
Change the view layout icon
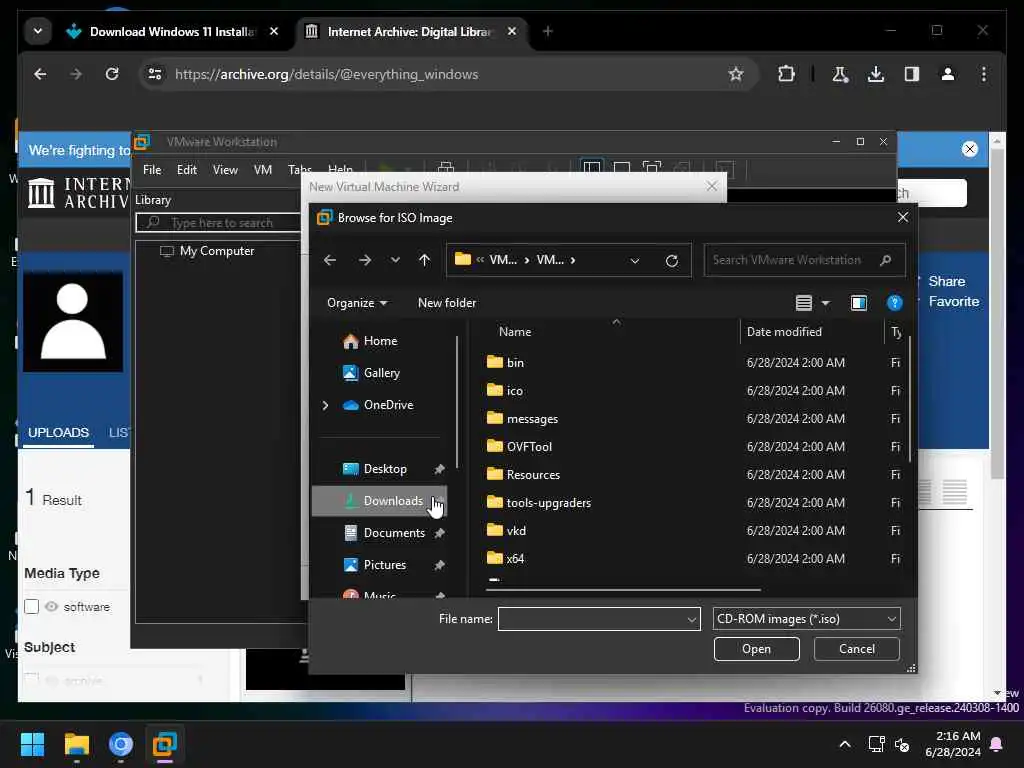[x=803, y=303]
